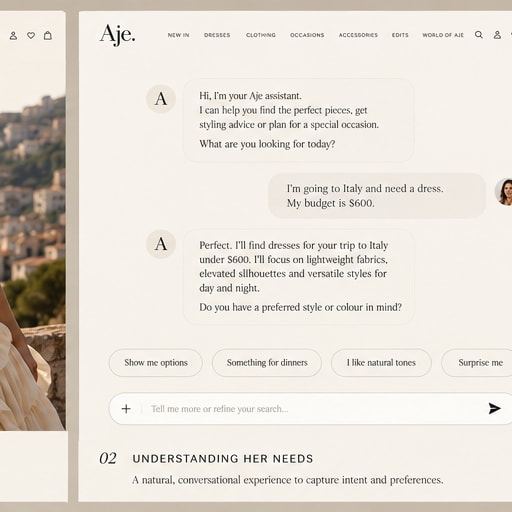This screenshot has height=512, width=512.
Task: Open the CLOTHING menu
Action: [261, 35]
